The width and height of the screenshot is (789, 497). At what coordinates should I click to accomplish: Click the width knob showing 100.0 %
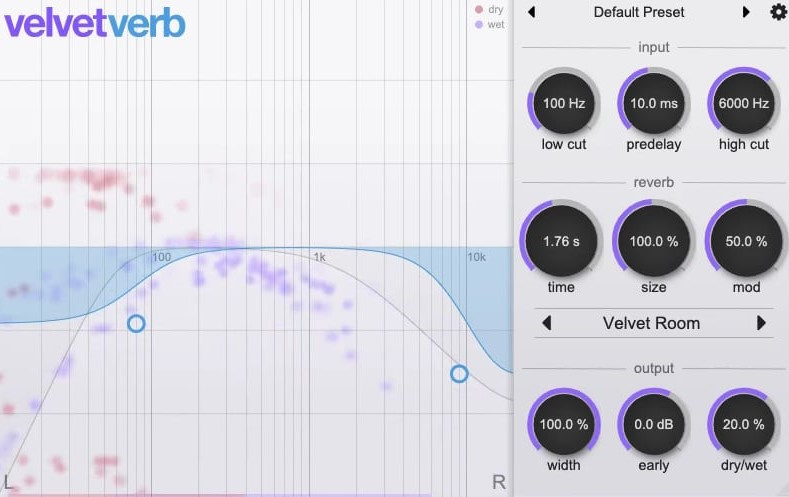point(564,424)
